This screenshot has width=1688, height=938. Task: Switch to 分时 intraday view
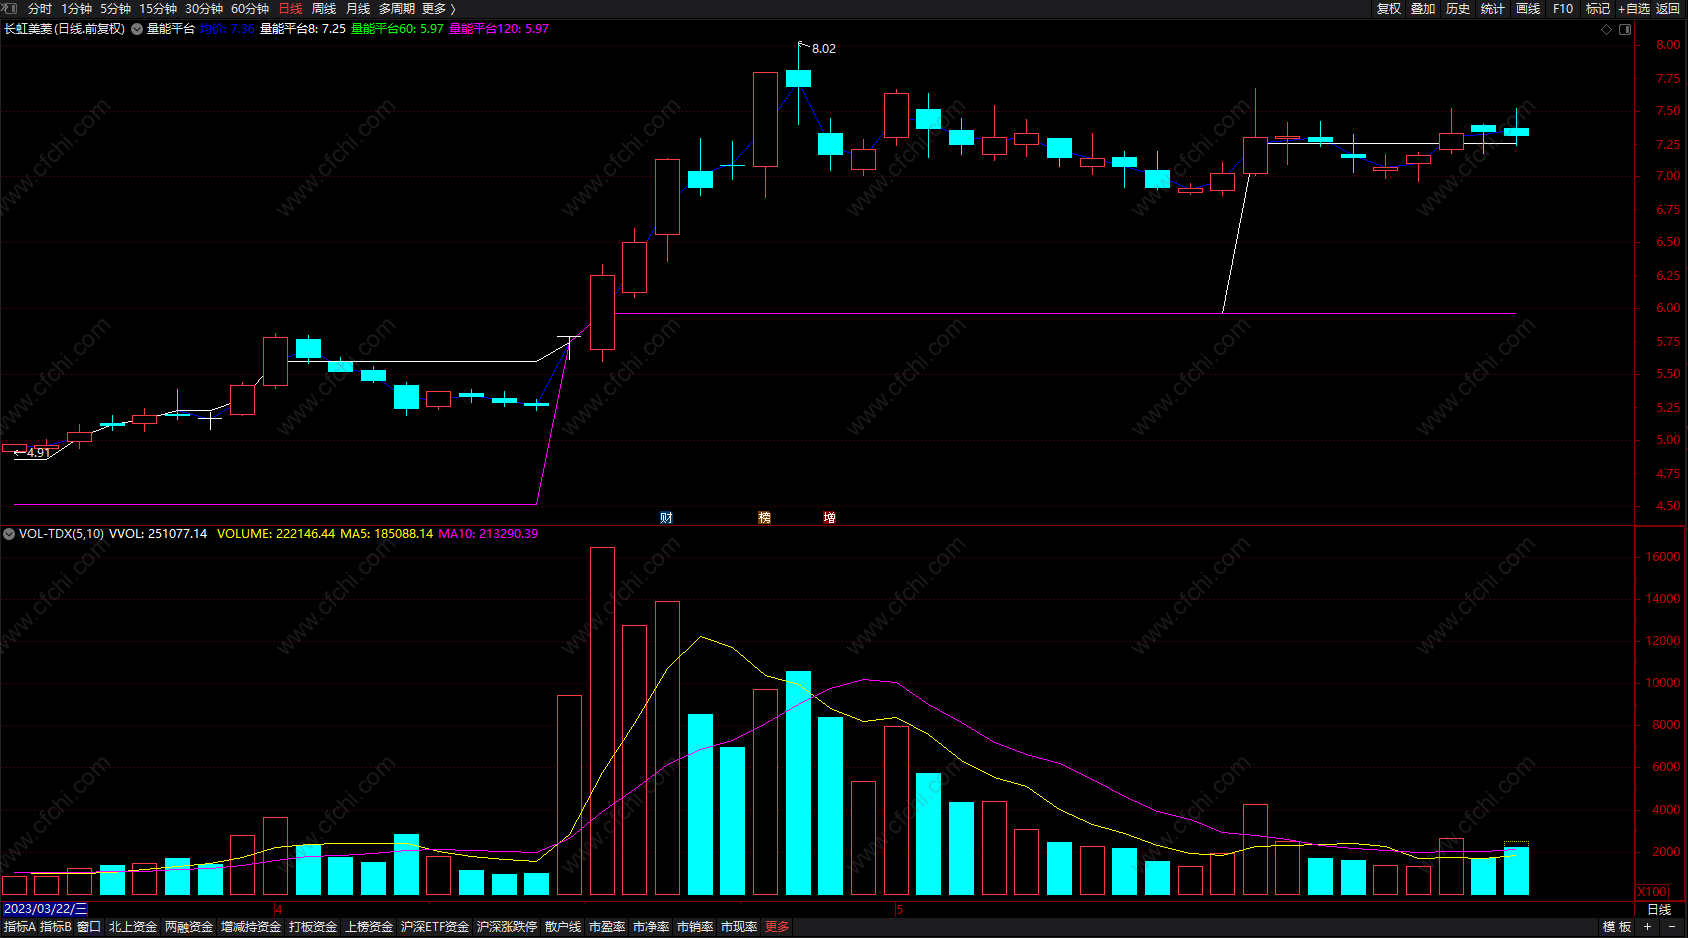point(40,9)
